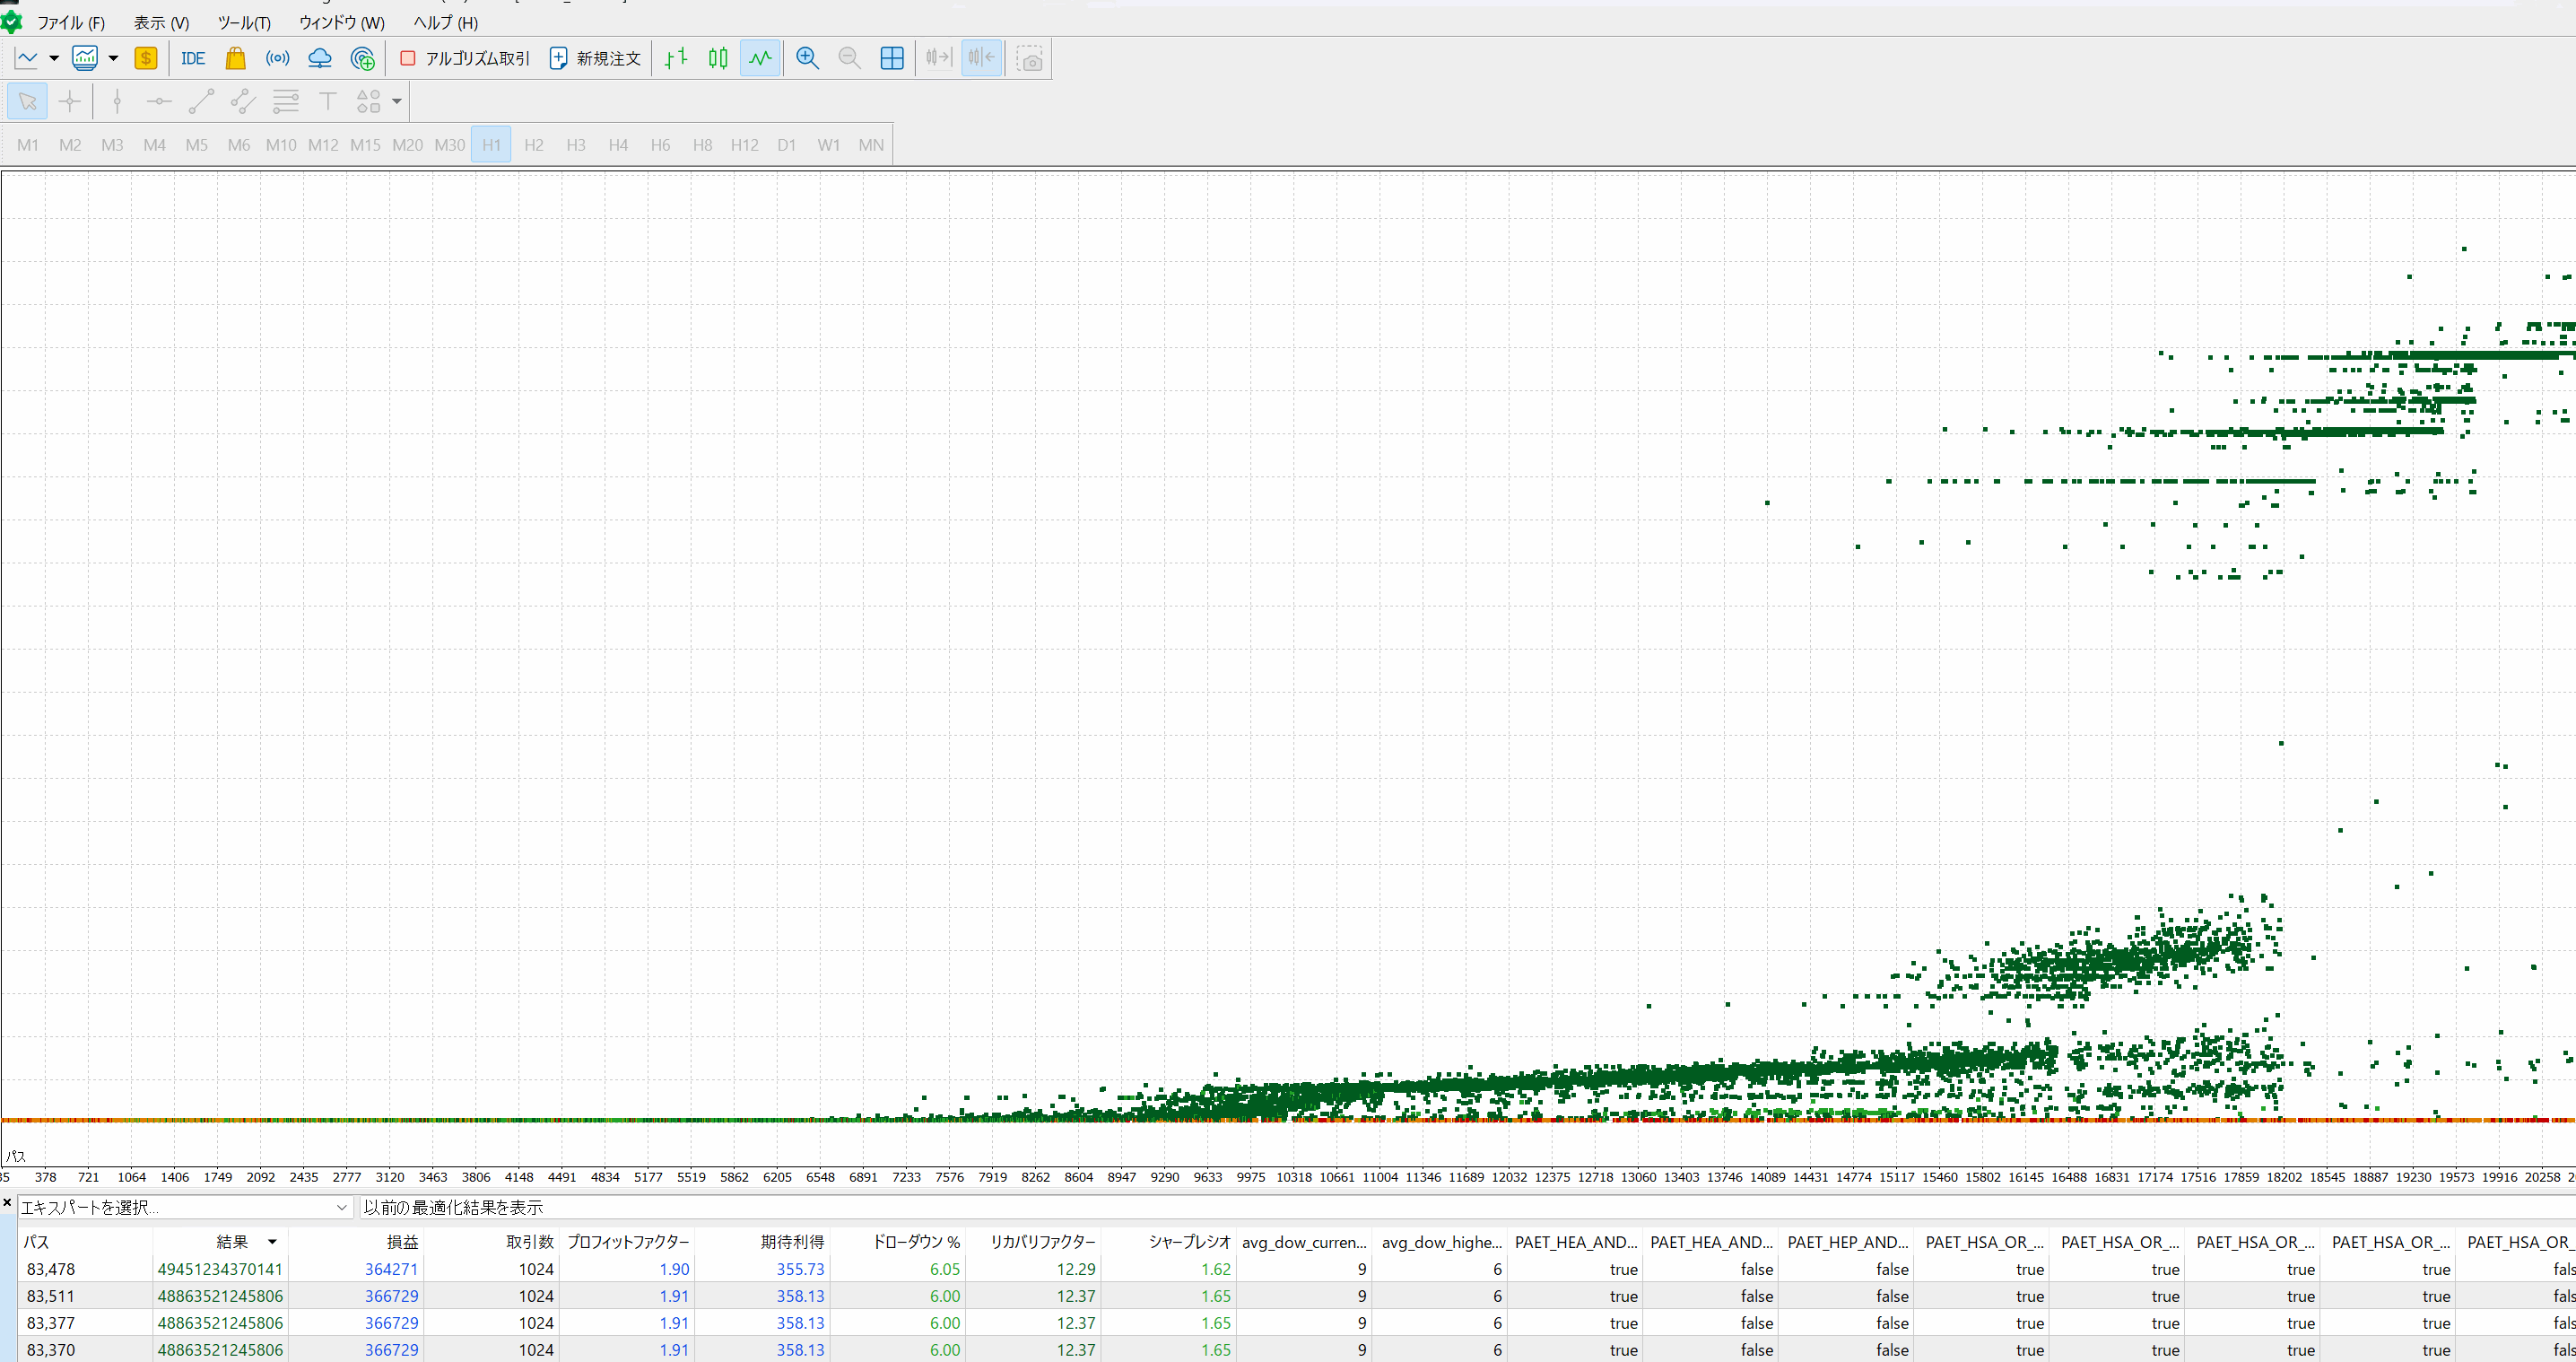Click the Signals broadcast icon
The image size is (2576, 1362).
tap(277, 58)
